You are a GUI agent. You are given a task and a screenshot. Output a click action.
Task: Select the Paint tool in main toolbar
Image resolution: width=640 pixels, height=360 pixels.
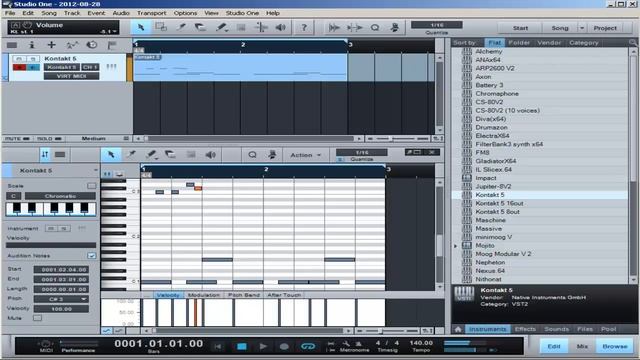coord(221,27)
